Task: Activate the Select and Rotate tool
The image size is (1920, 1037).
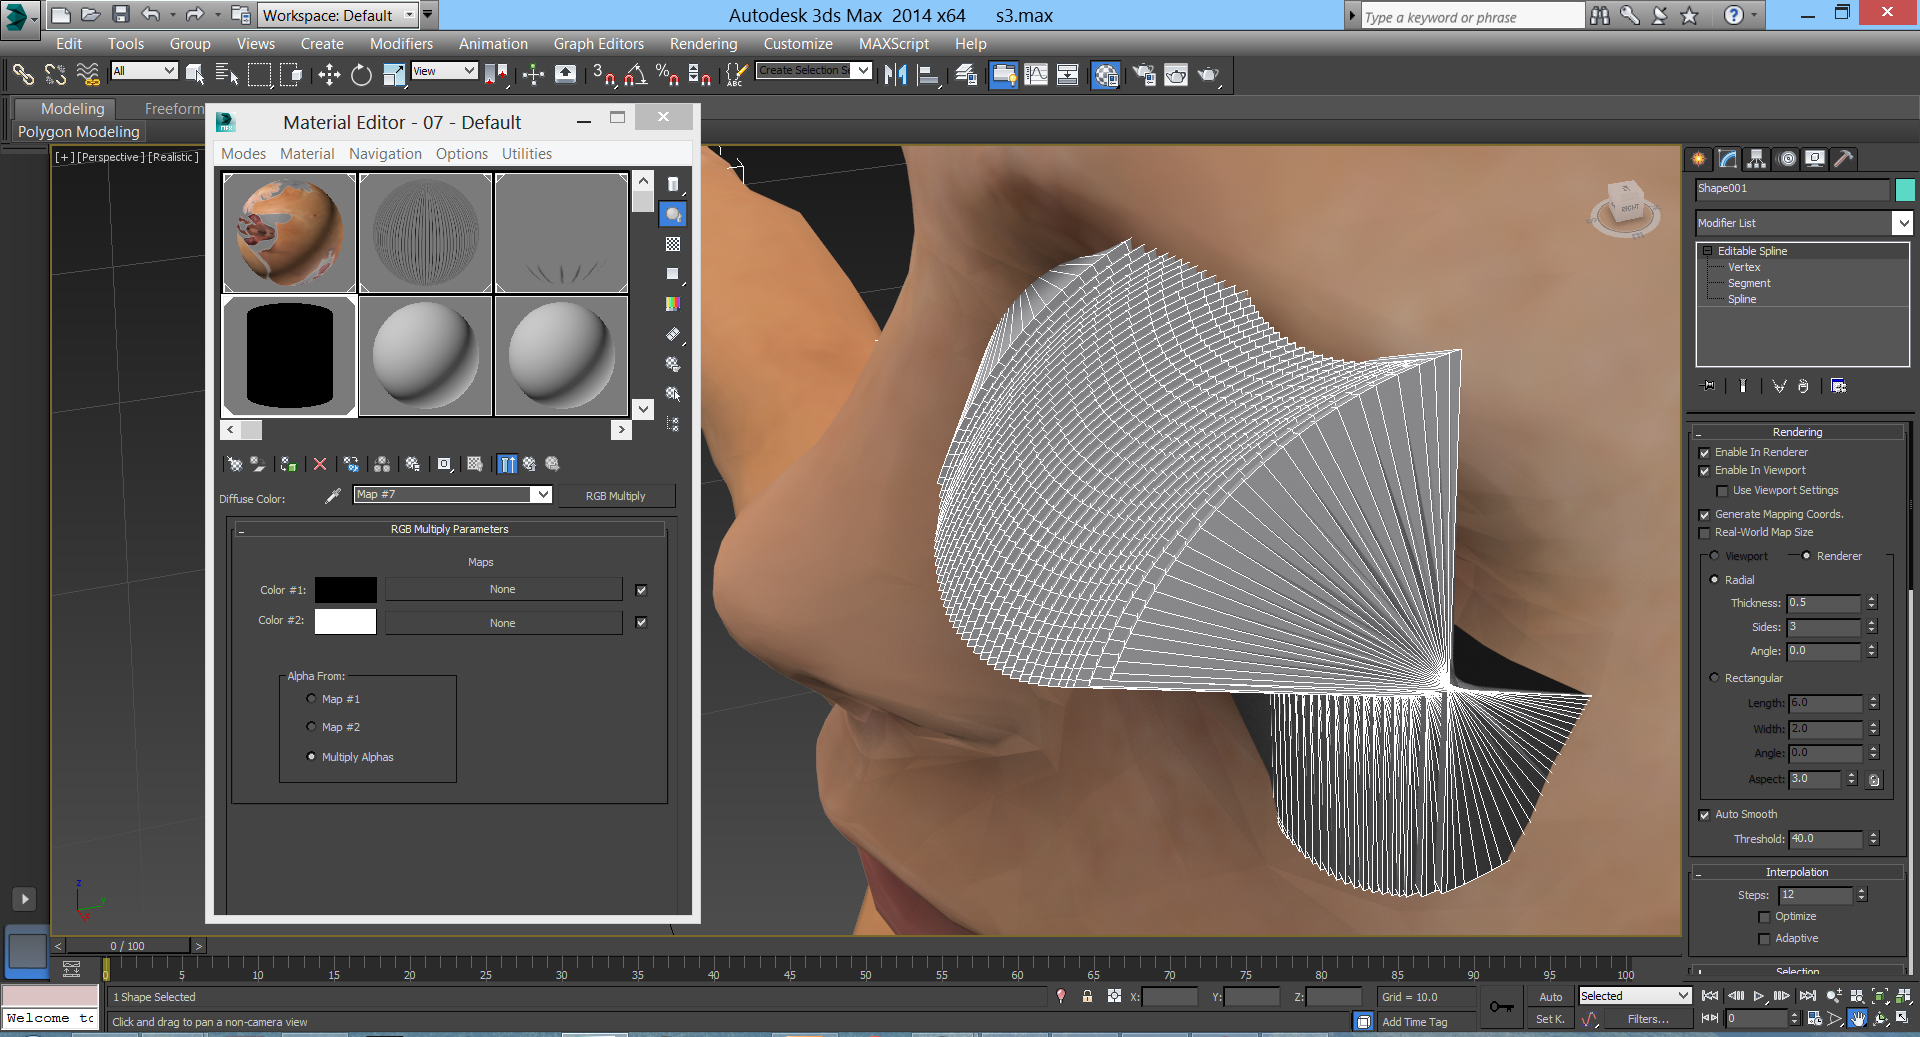Action: tap(361, 75)
